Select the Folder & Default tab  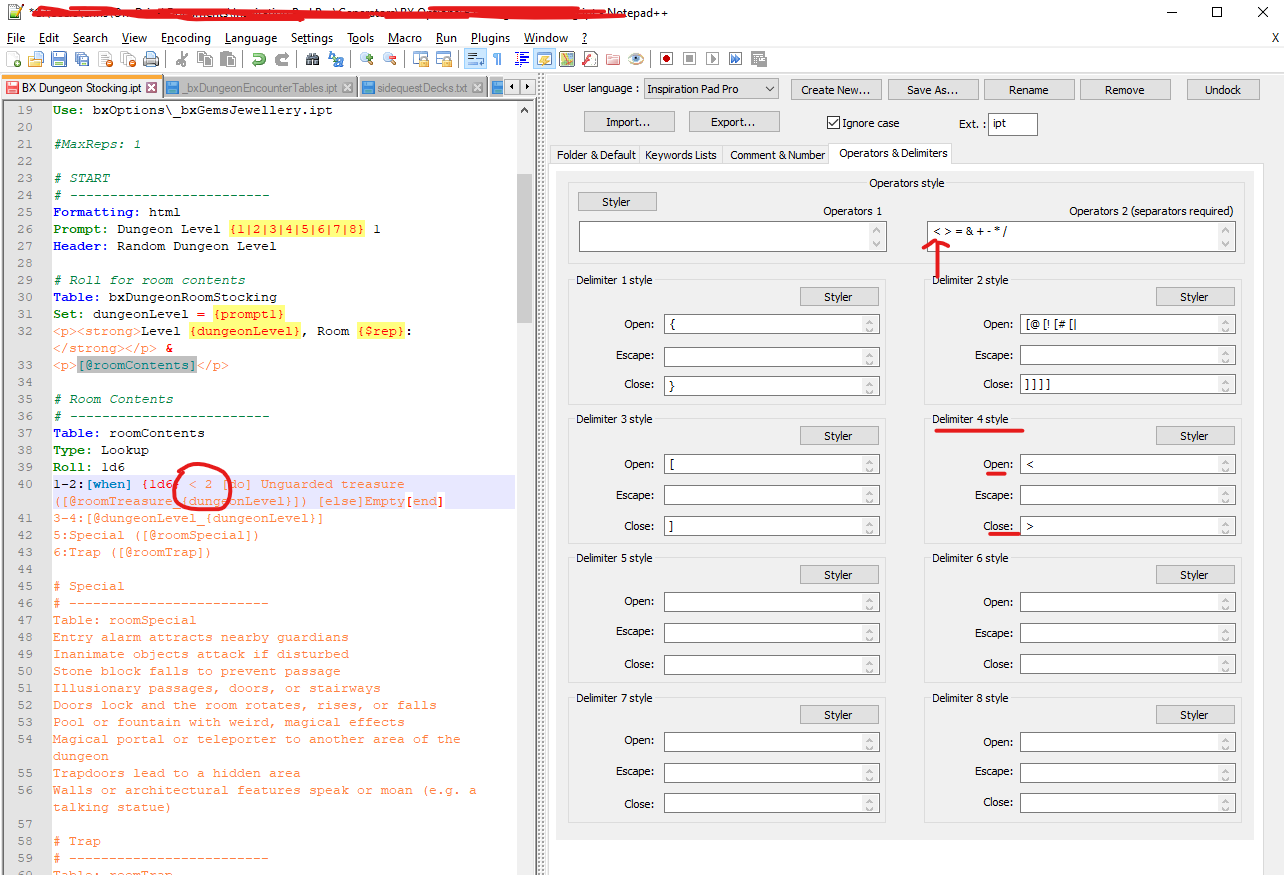coord(596,155)
